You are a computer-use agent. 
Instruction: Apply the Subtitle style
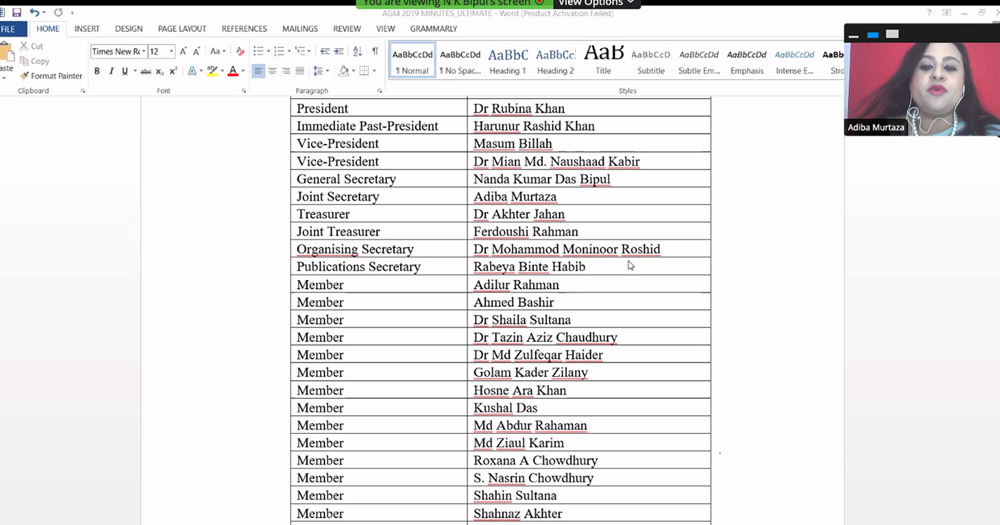(x=651, y=61)
